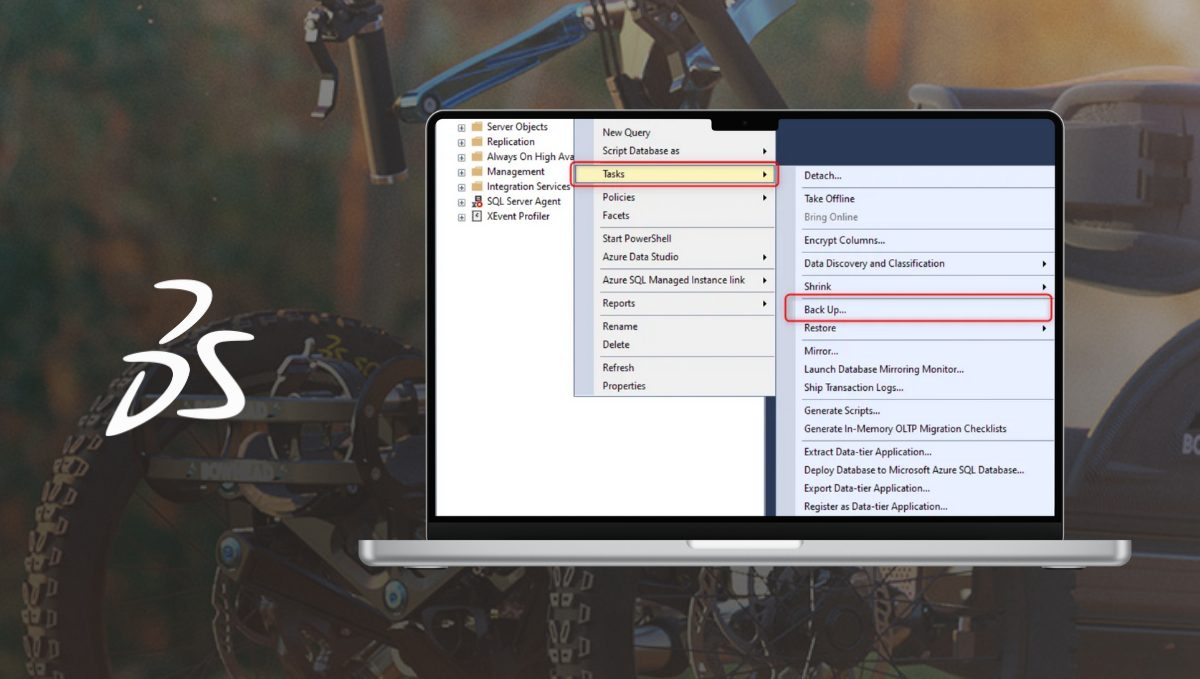Select the XEvent Profiler label
The height and width of the screenshot is (679, 1200).
(518, 217)
